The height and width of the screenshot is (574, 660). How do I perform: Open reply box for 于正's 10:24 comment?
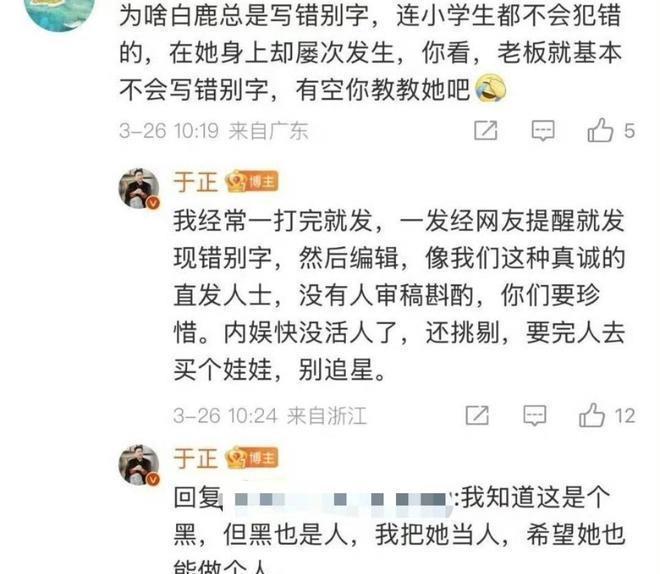(x=535, y=416)
